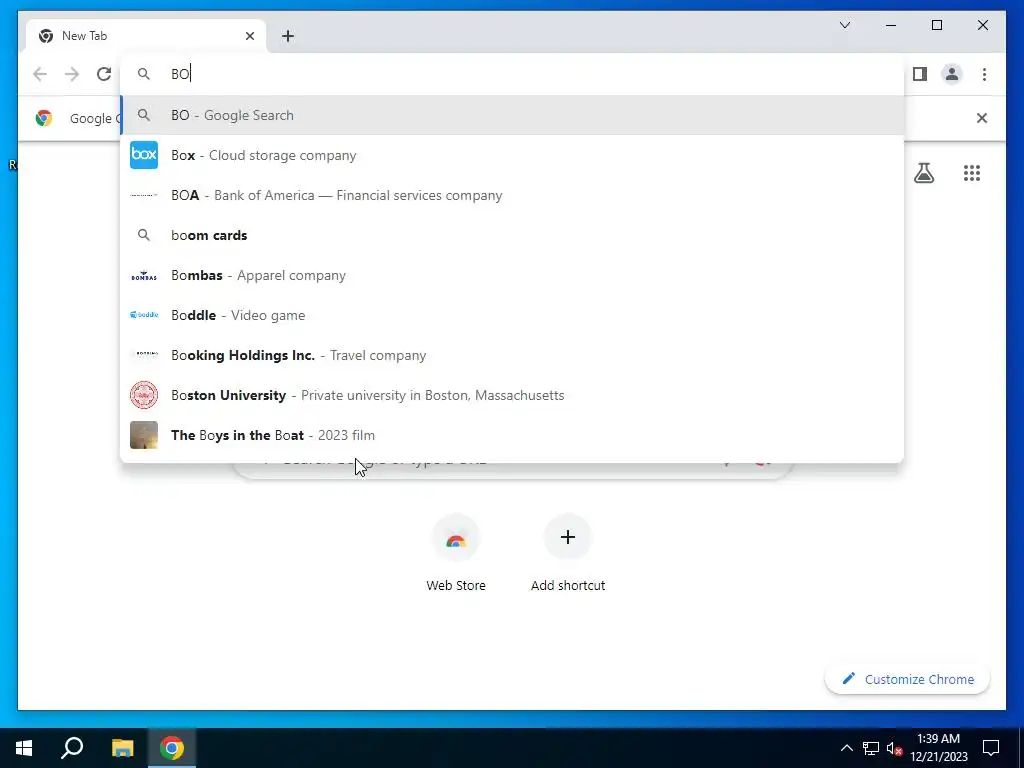Pick the Boddle video game suggestion
The height and width of the screenshot is (768, 1024).
pos(512,315)
